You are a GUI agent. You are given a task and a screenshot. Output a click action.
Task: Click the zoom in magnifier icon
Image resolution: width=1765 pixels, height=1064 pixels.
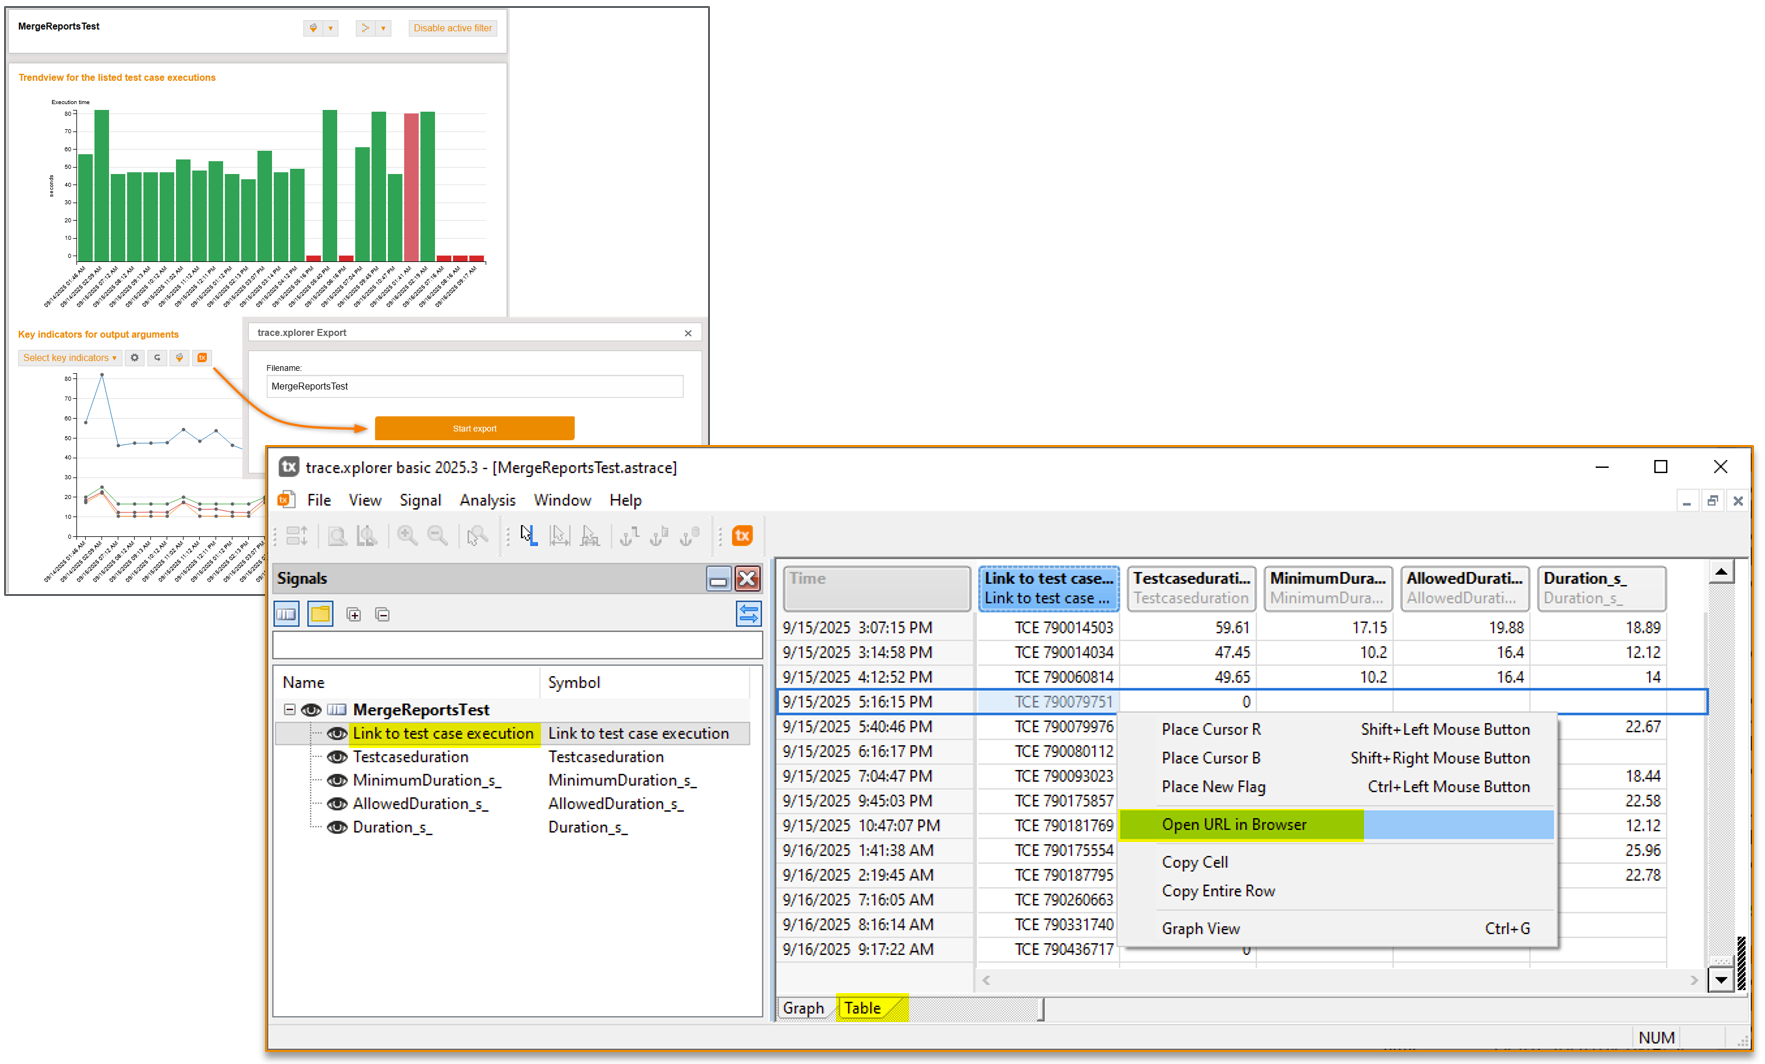[x=407, y=536]
